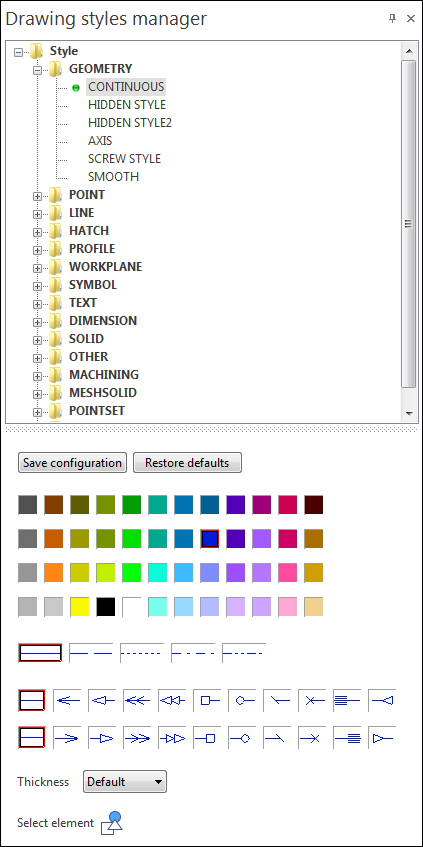This screenshot has height=847, width=423.
Task: Pin the Drawing styles manager panel
Action: click(x=393, y=18)
